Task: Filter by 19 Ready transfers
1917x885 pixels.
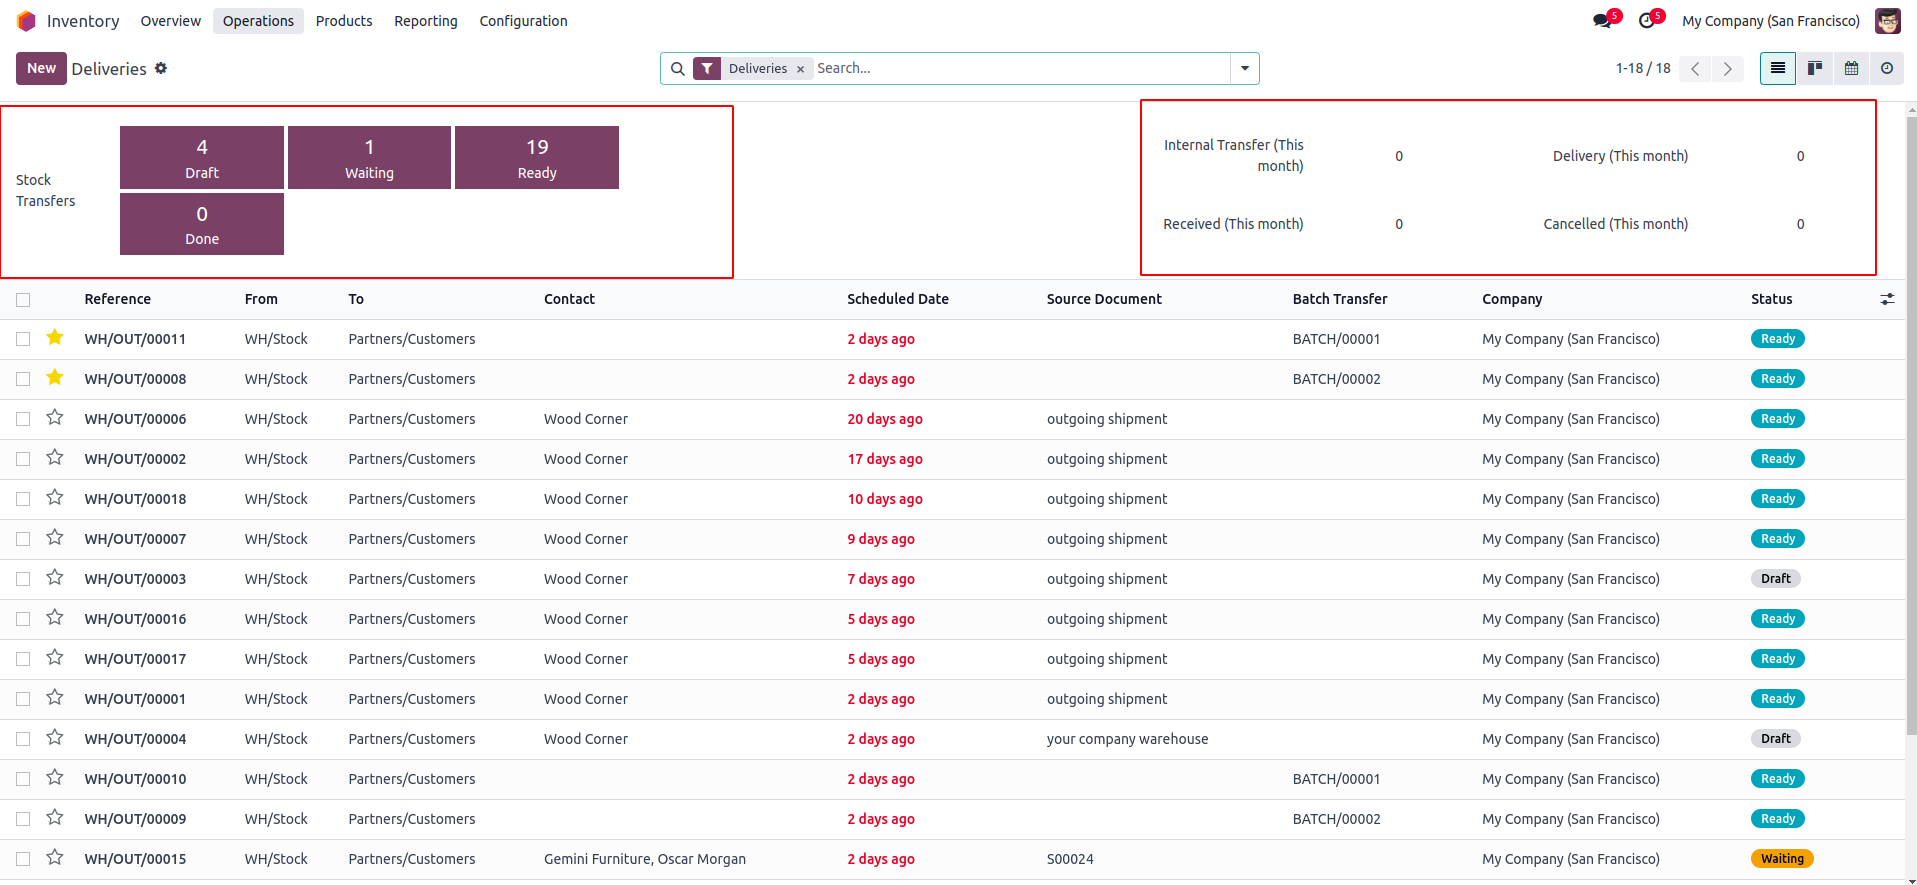Action: coord(537,157)
